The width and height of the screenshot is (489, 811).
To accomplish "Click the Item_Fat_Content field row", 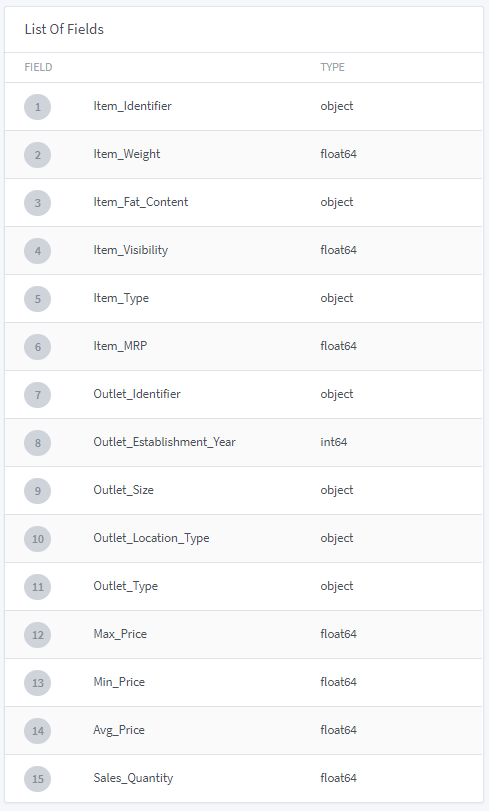I will point(244,203).
